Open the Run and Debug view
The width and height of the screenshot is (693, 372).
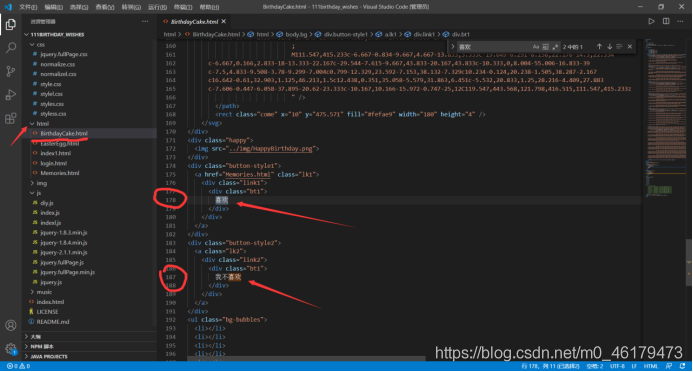(11, 95)
